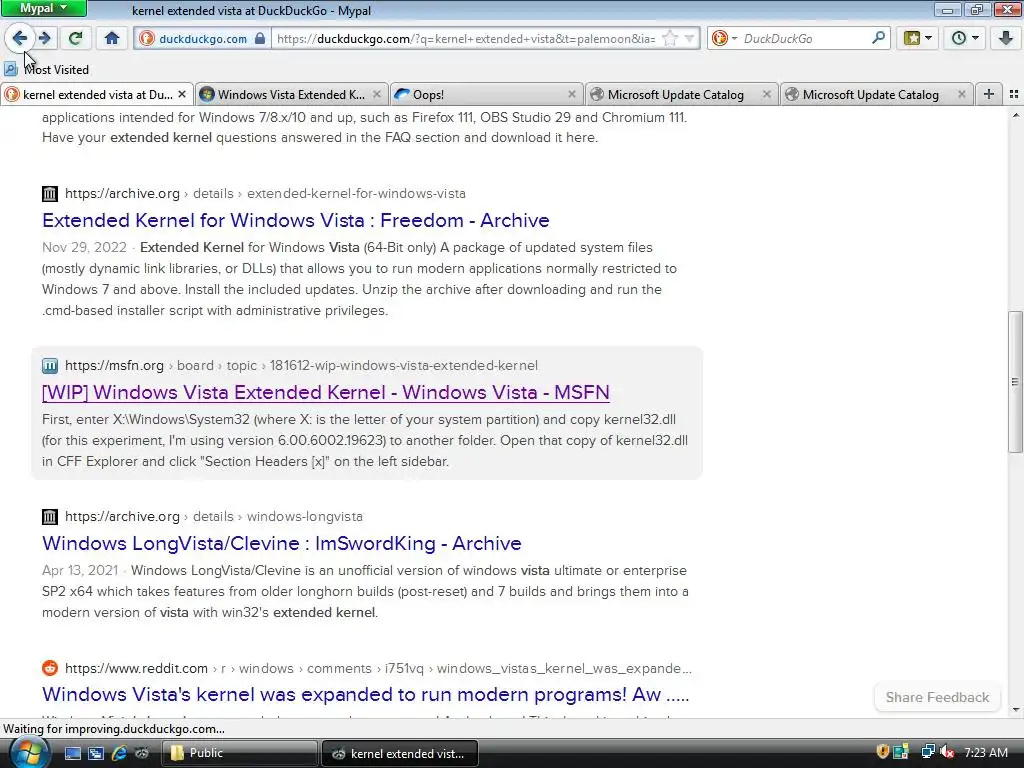Go forward one page

pyautogui.click(x=44, y=38)
